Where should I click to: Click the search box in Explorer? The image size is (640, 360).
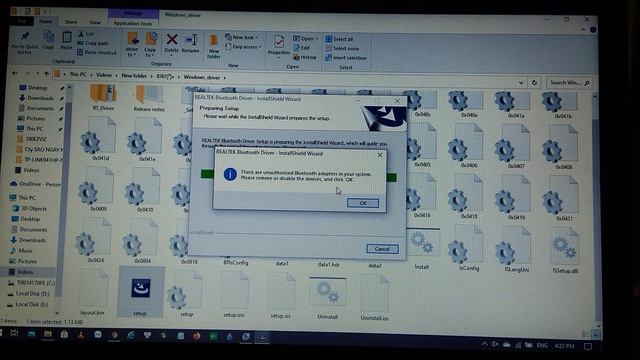pyautogui.click(x=569, y=82)
